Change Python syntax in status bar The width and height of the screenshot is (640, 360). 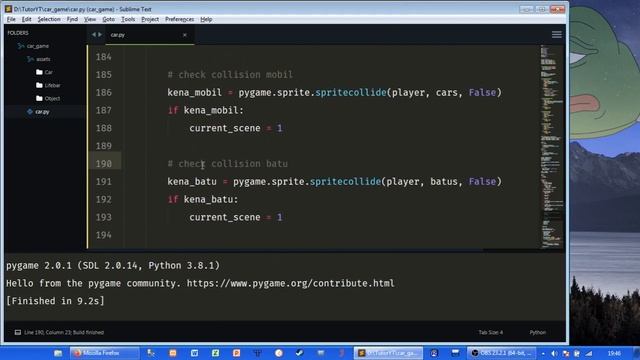tap(538, 332)
